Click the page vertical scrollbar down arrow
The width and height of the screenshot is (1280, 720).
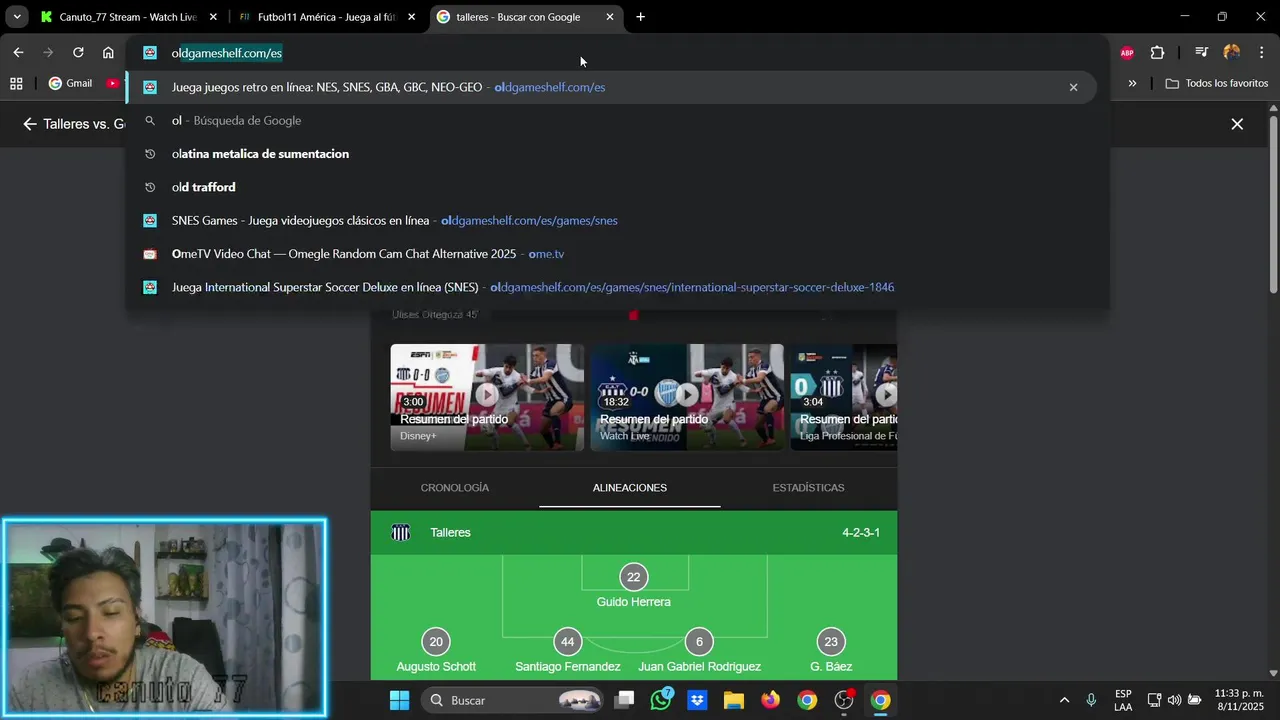tap(1273, 673)
